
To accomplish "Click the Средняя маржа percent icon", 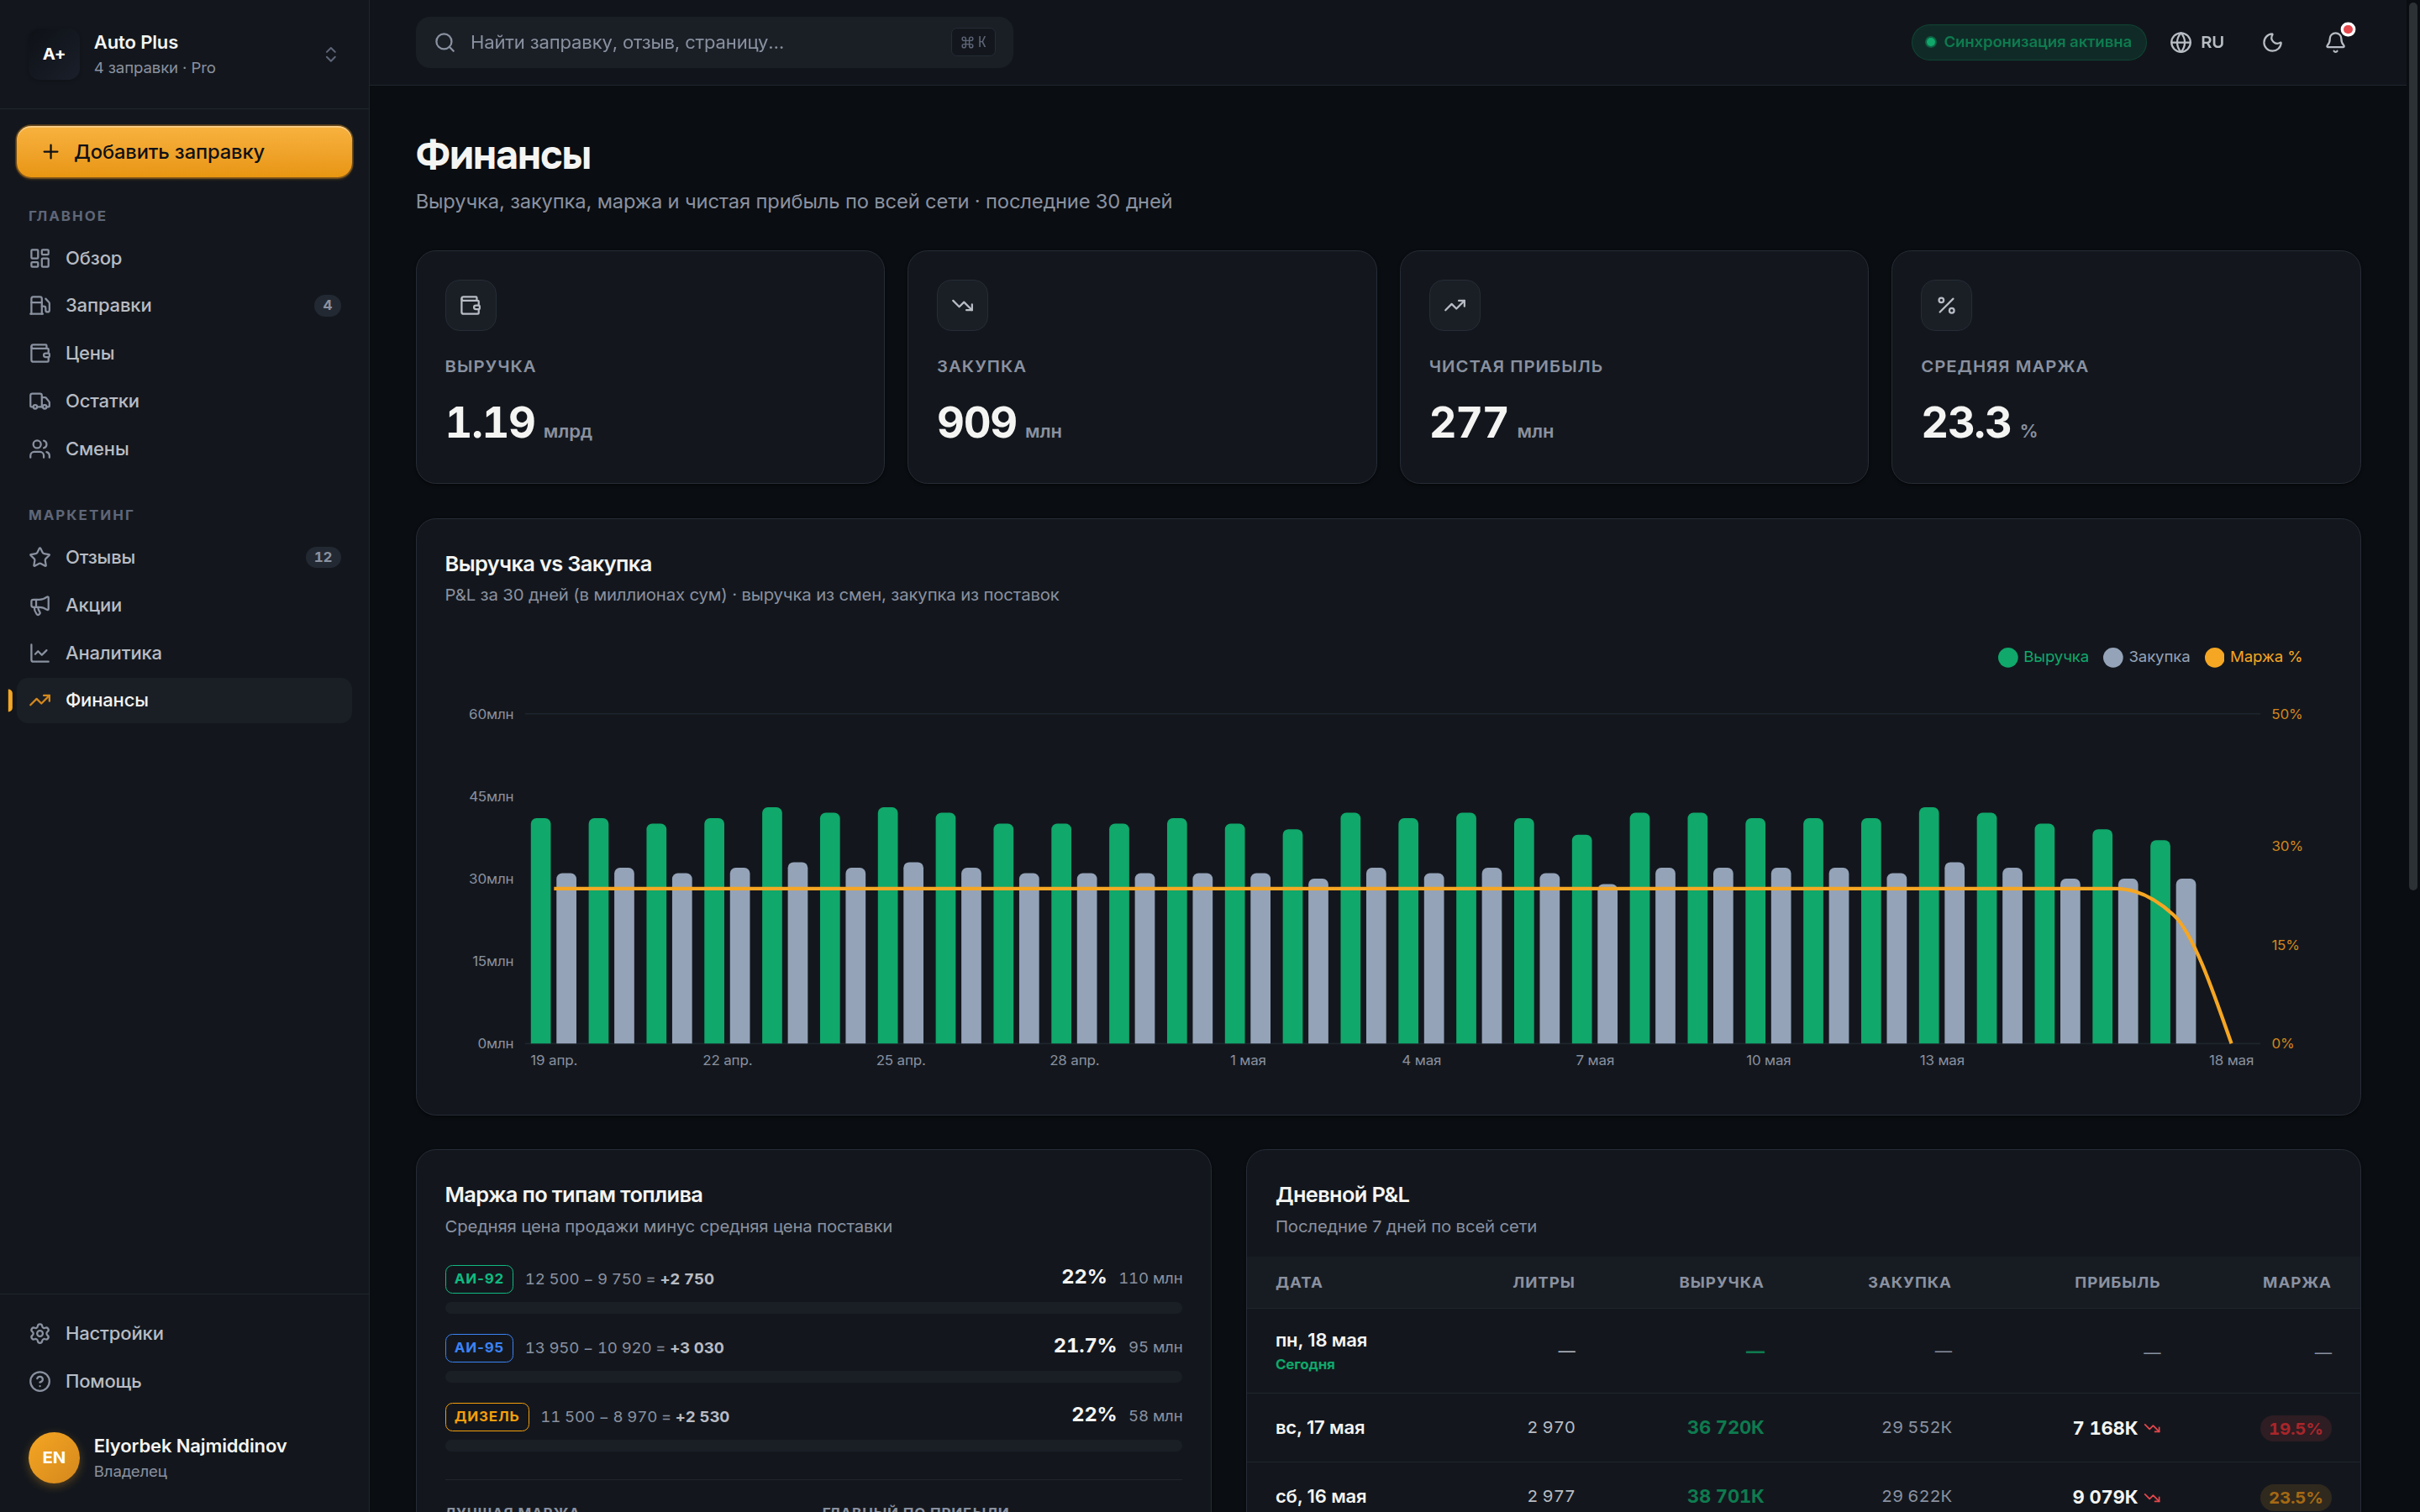I will click(x=1946, y=305).
